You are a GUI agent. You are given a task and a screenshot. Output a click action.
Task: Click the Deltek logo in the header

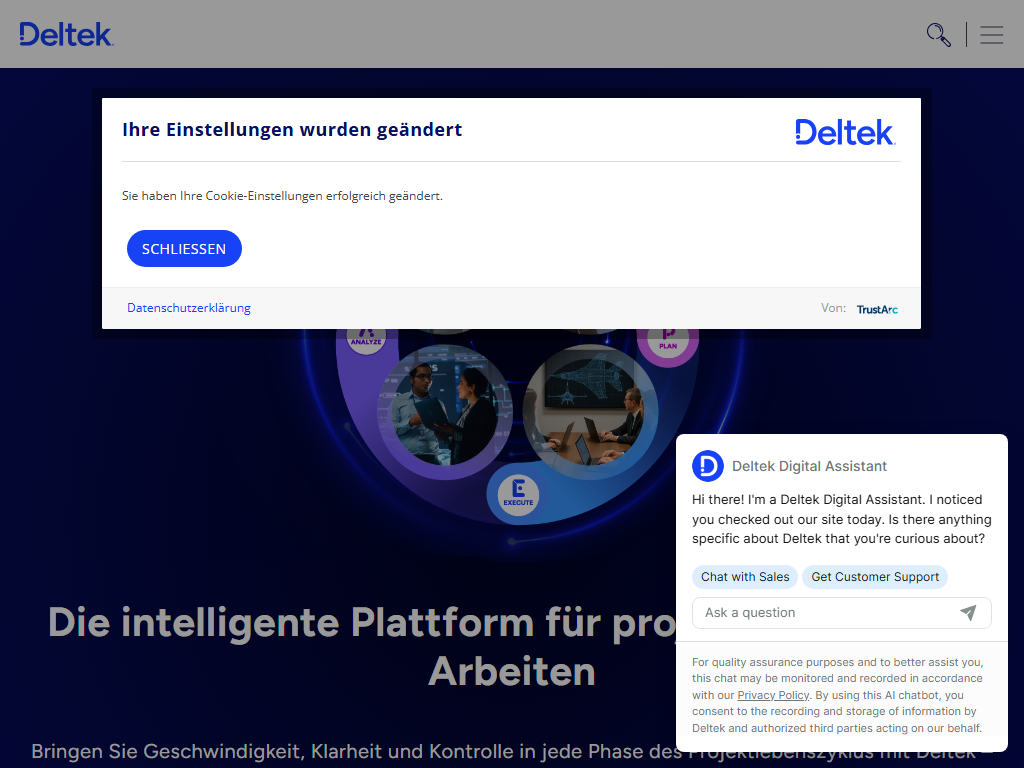pyautogui.click(x=66, y=35)
